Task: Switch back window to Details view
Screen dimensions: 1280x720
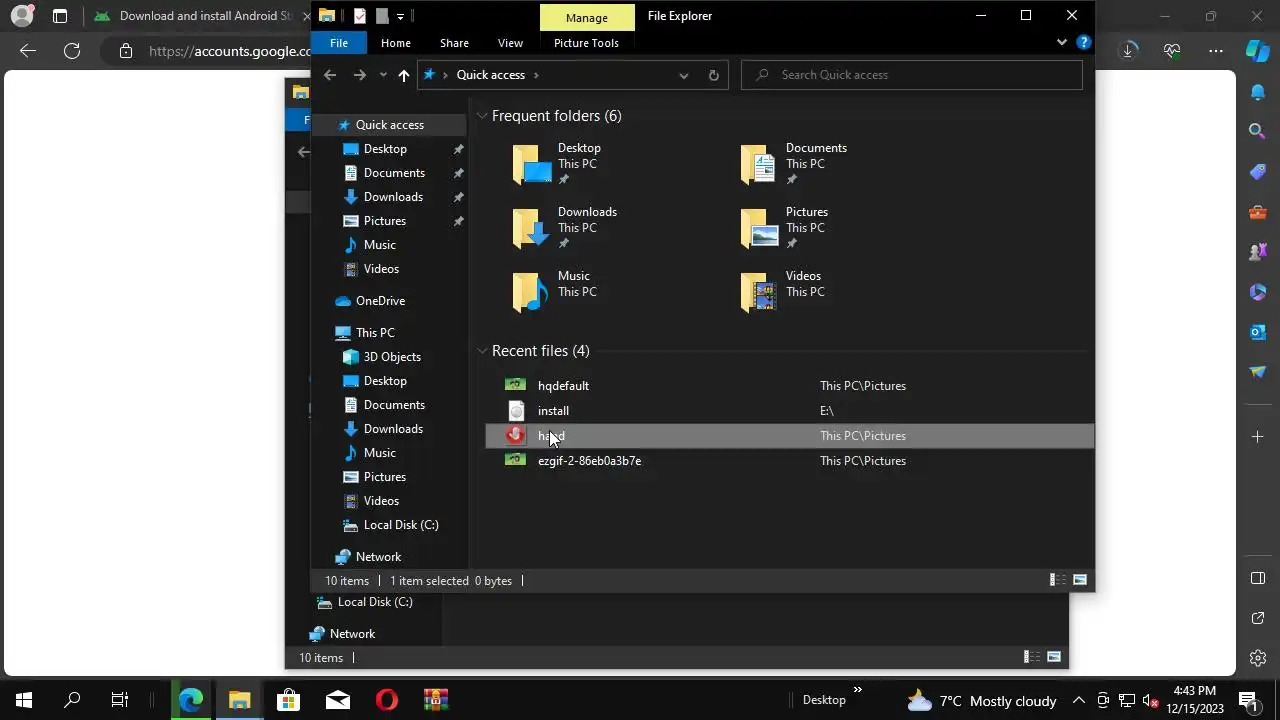Action: coord(1030,657)
